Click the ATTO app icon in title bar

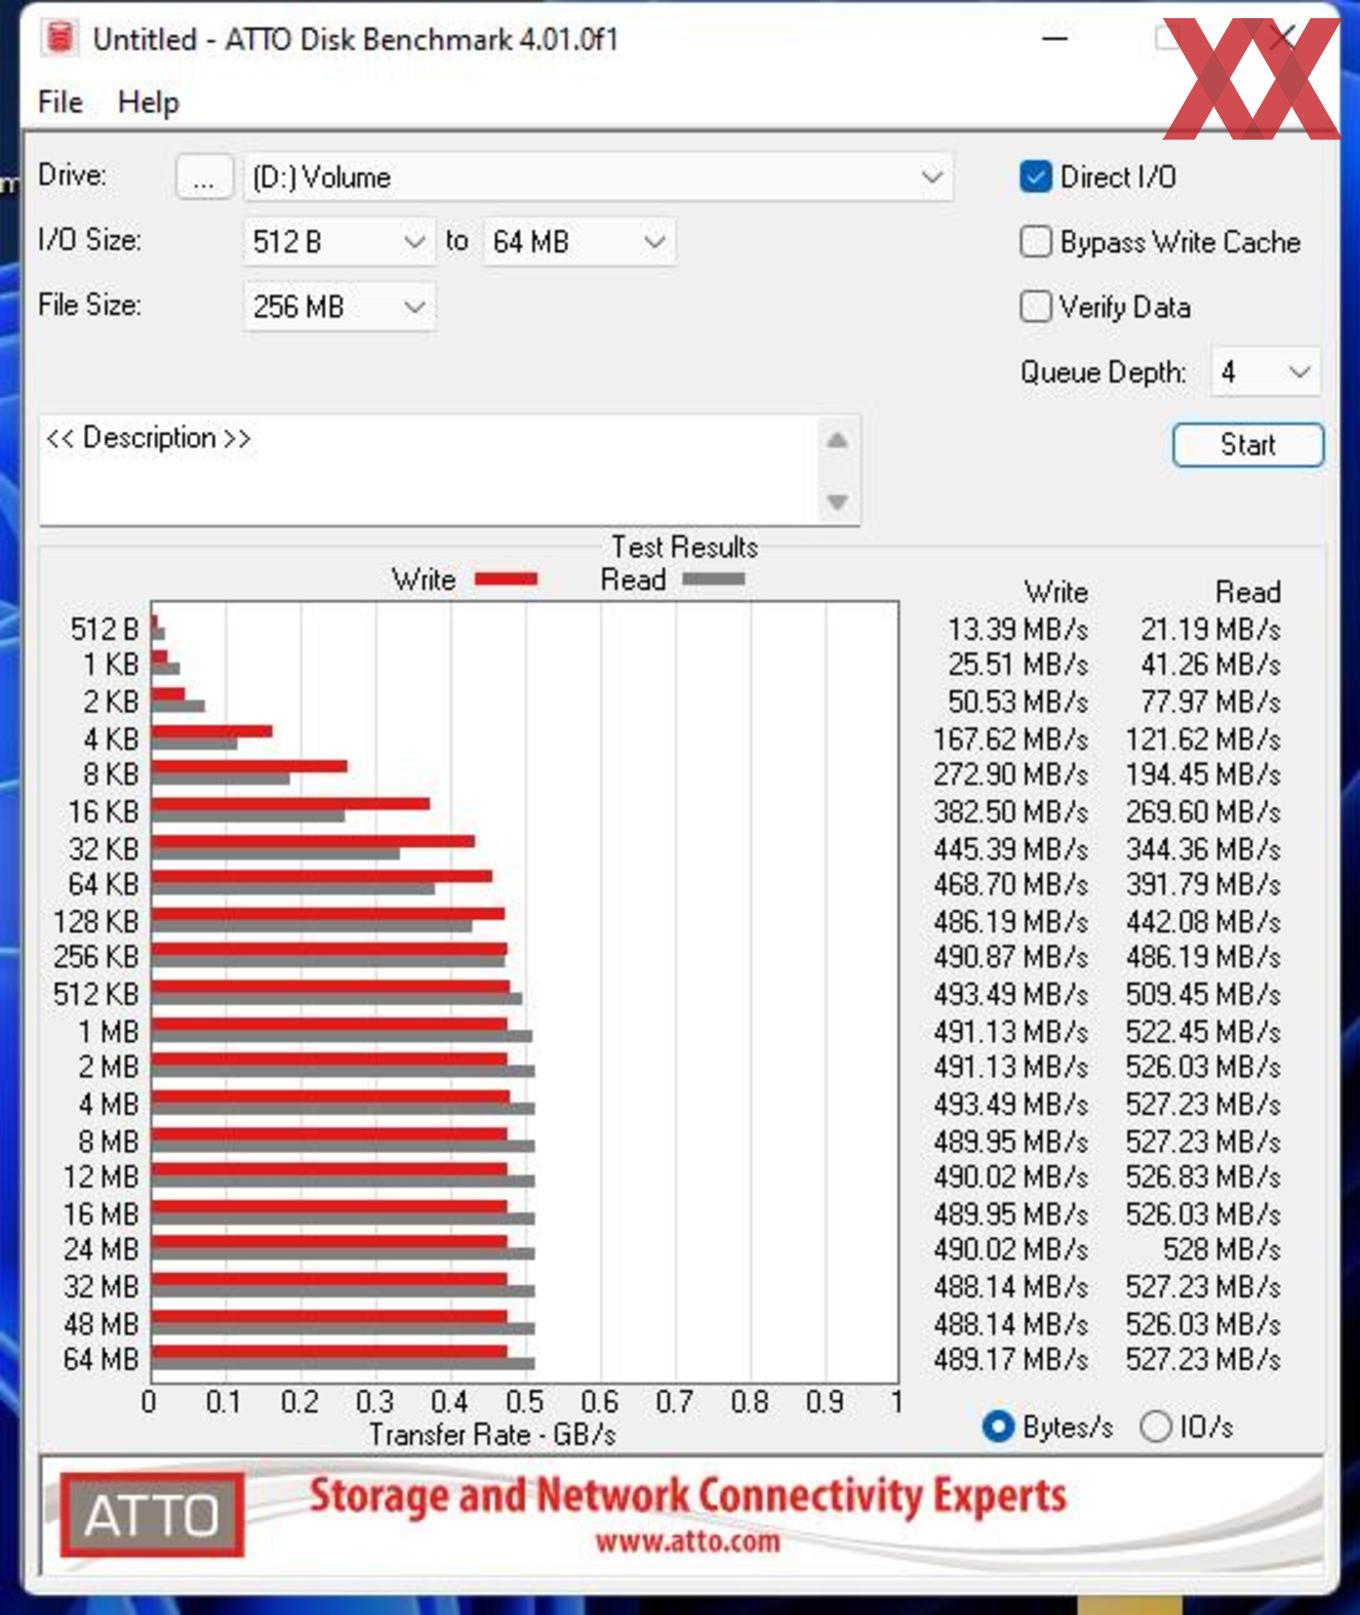click(x=60, y=38)
